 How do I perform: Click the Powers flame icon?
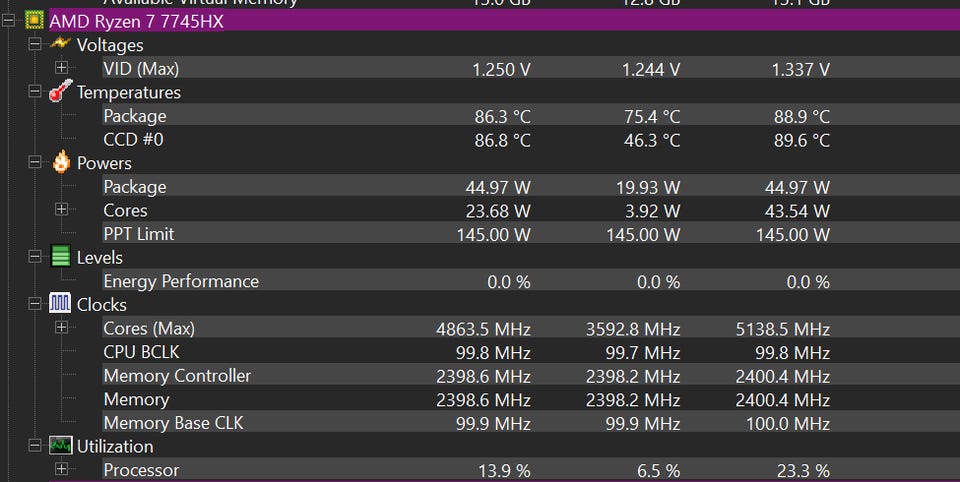pyautogui.click(x=61, y=162)
